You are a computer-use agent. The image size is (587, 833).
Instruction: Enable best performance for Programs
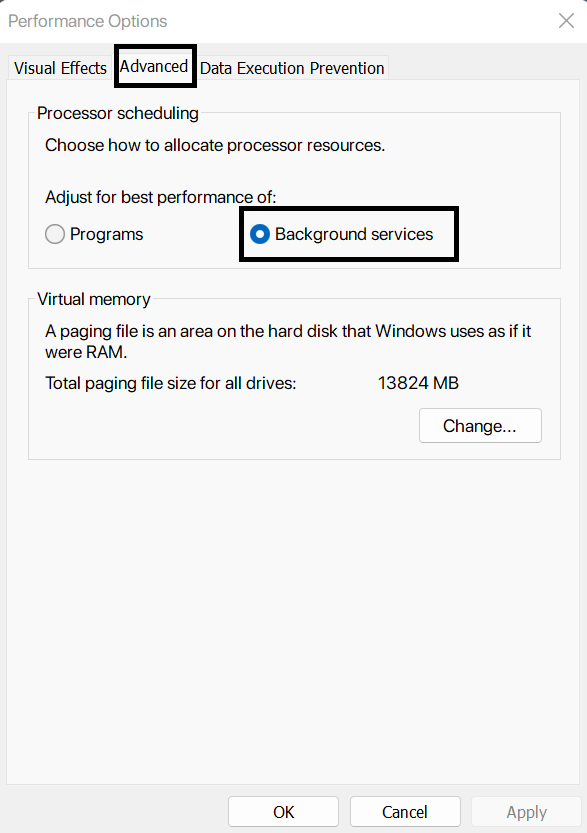(55, 234)
